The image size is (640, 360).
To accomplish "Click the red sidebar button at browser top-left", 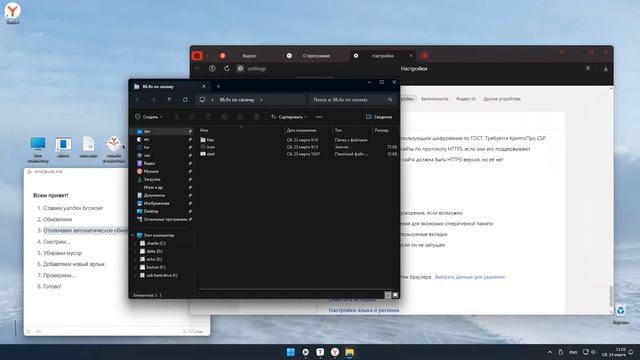I will (197, 56).
